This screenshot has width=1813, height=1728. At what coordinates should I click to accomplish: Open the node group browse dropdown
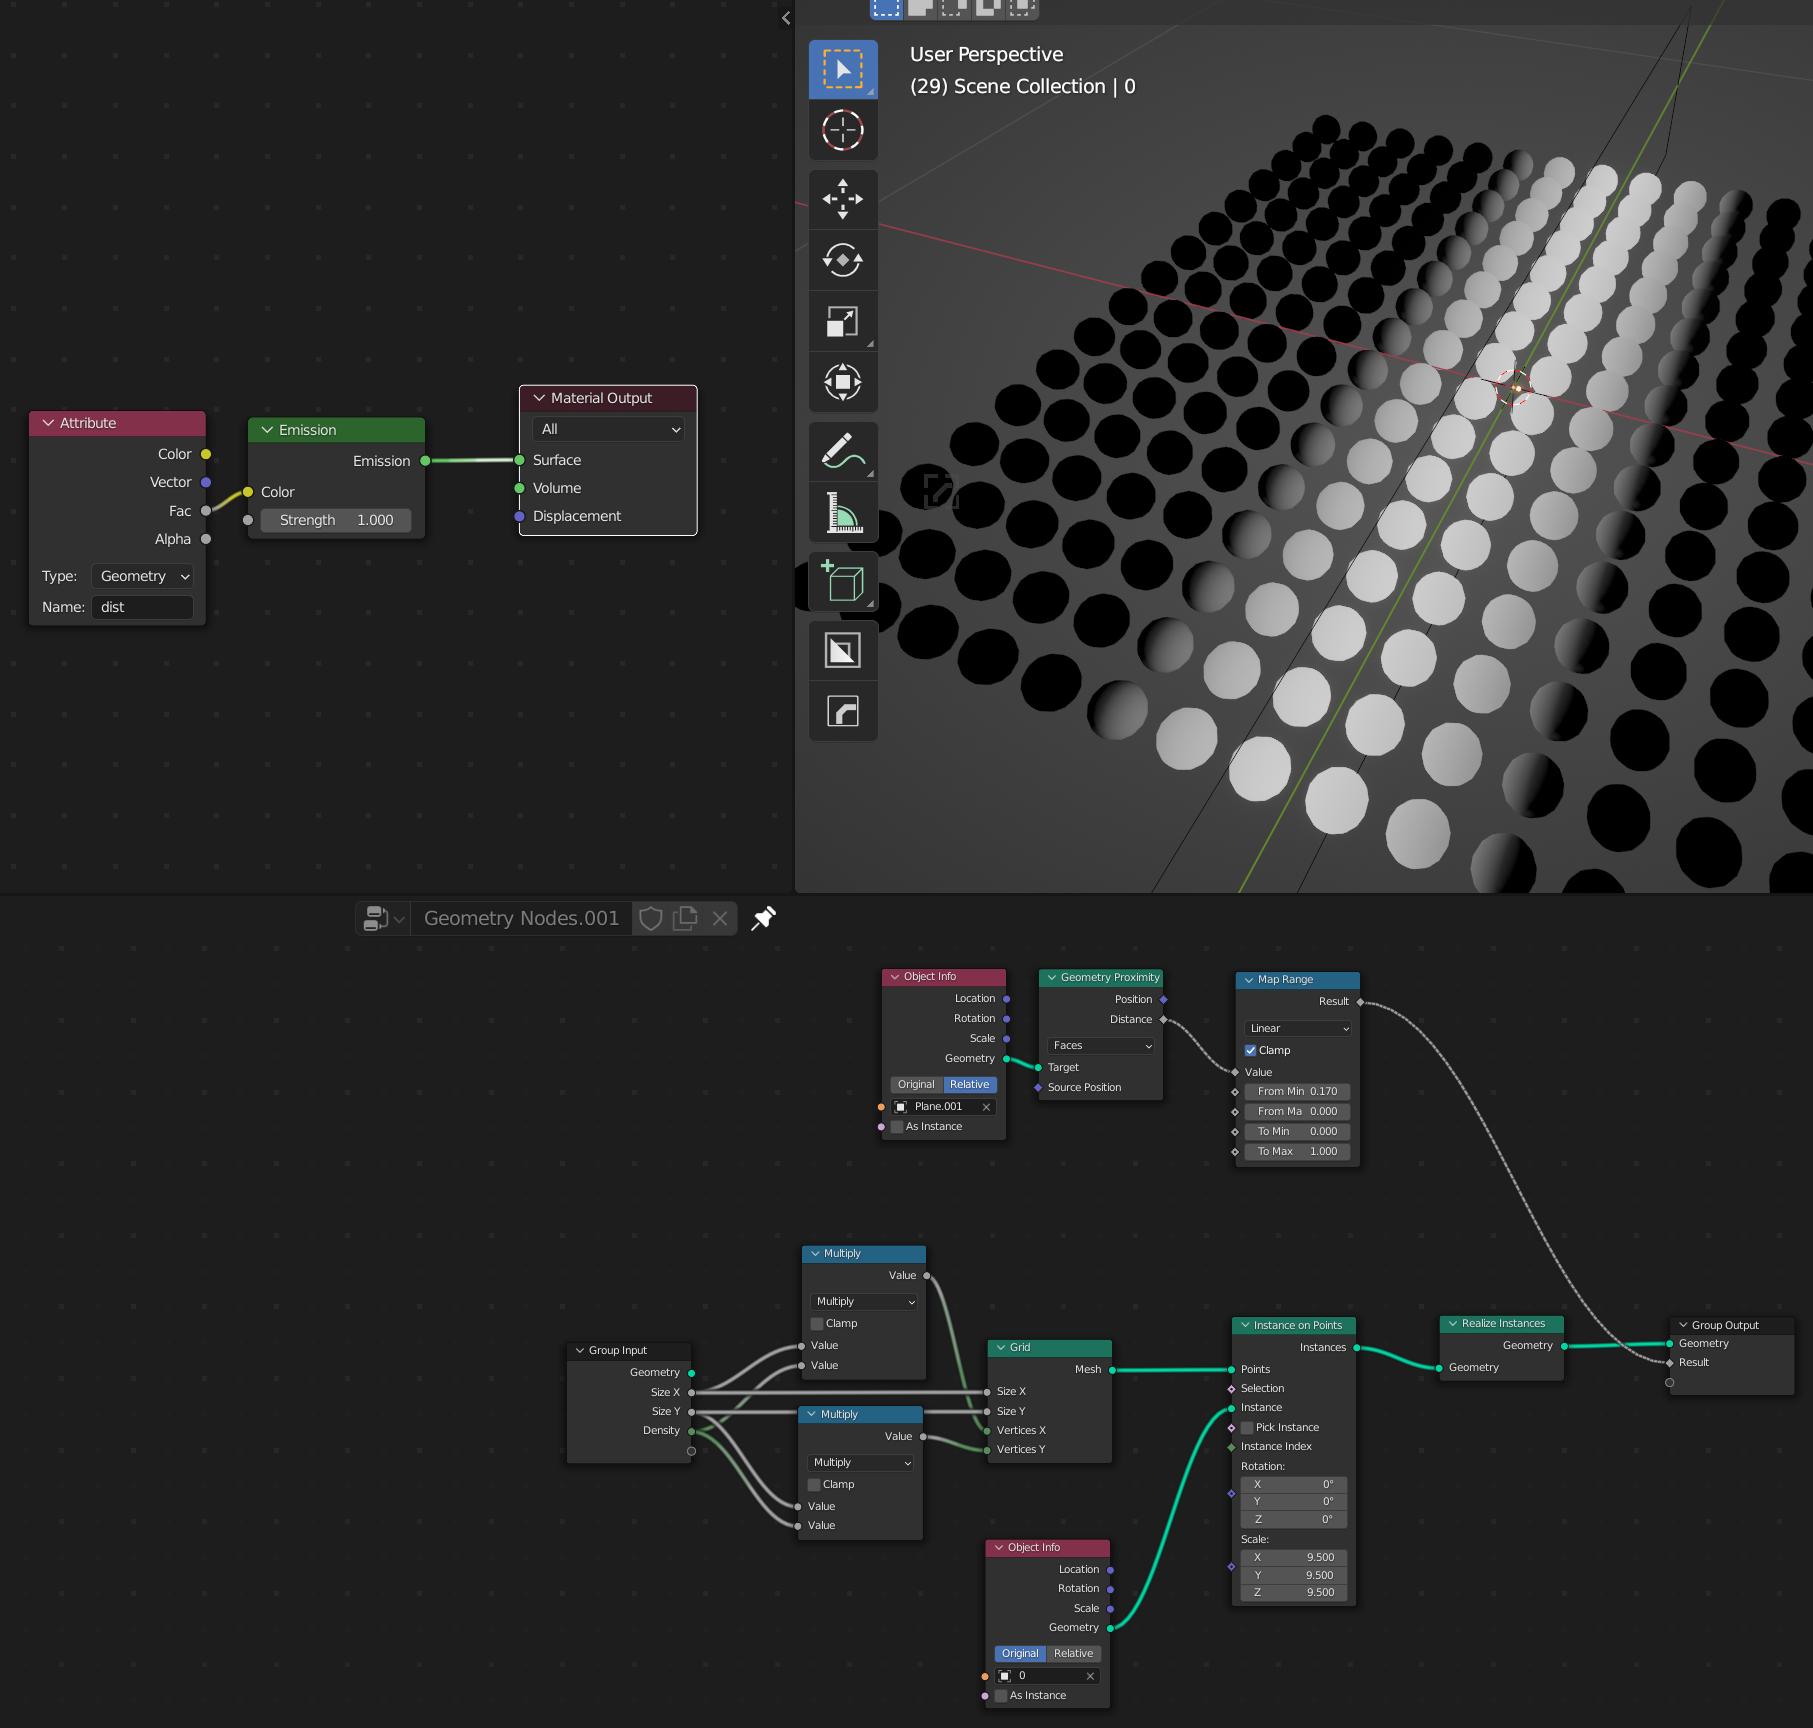tap(383, 918)
